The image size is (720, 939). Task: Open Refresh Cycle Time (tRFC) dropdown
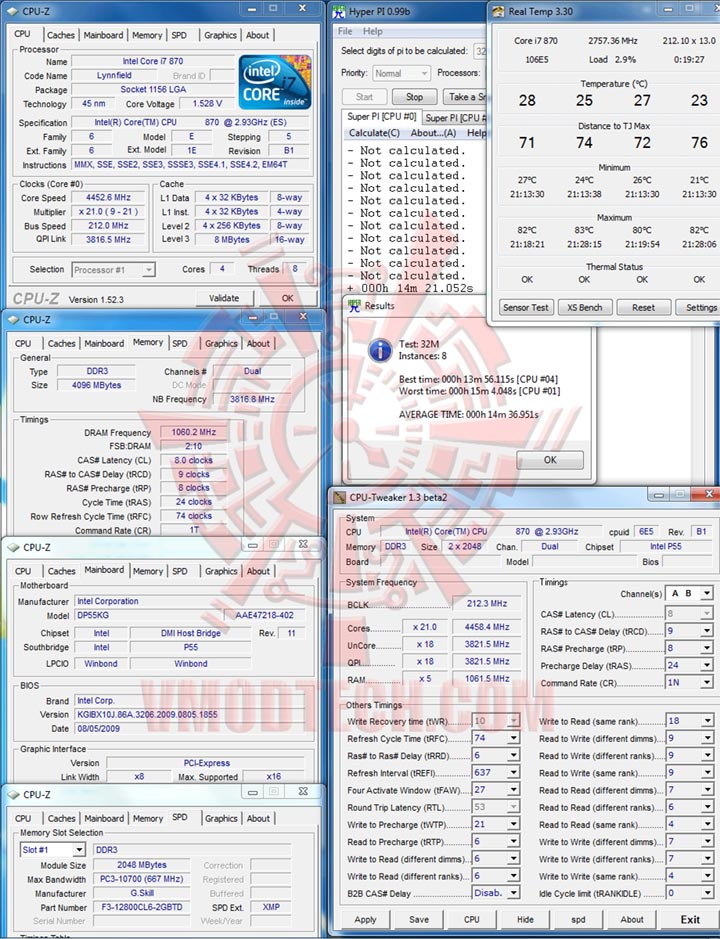pos(496,738)
